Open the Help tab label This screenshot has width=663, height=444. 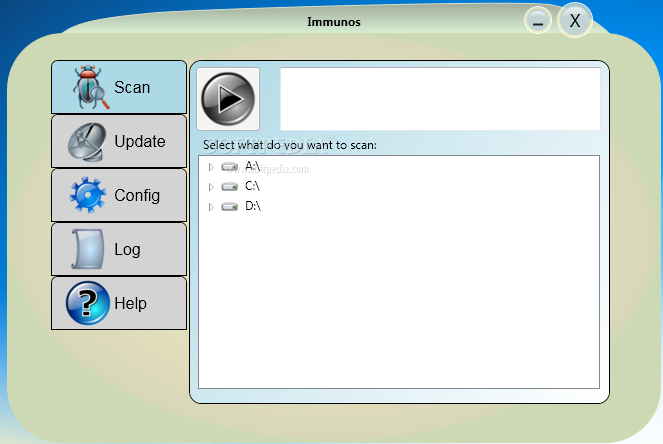pyautogui.click(x=131, y=303)
